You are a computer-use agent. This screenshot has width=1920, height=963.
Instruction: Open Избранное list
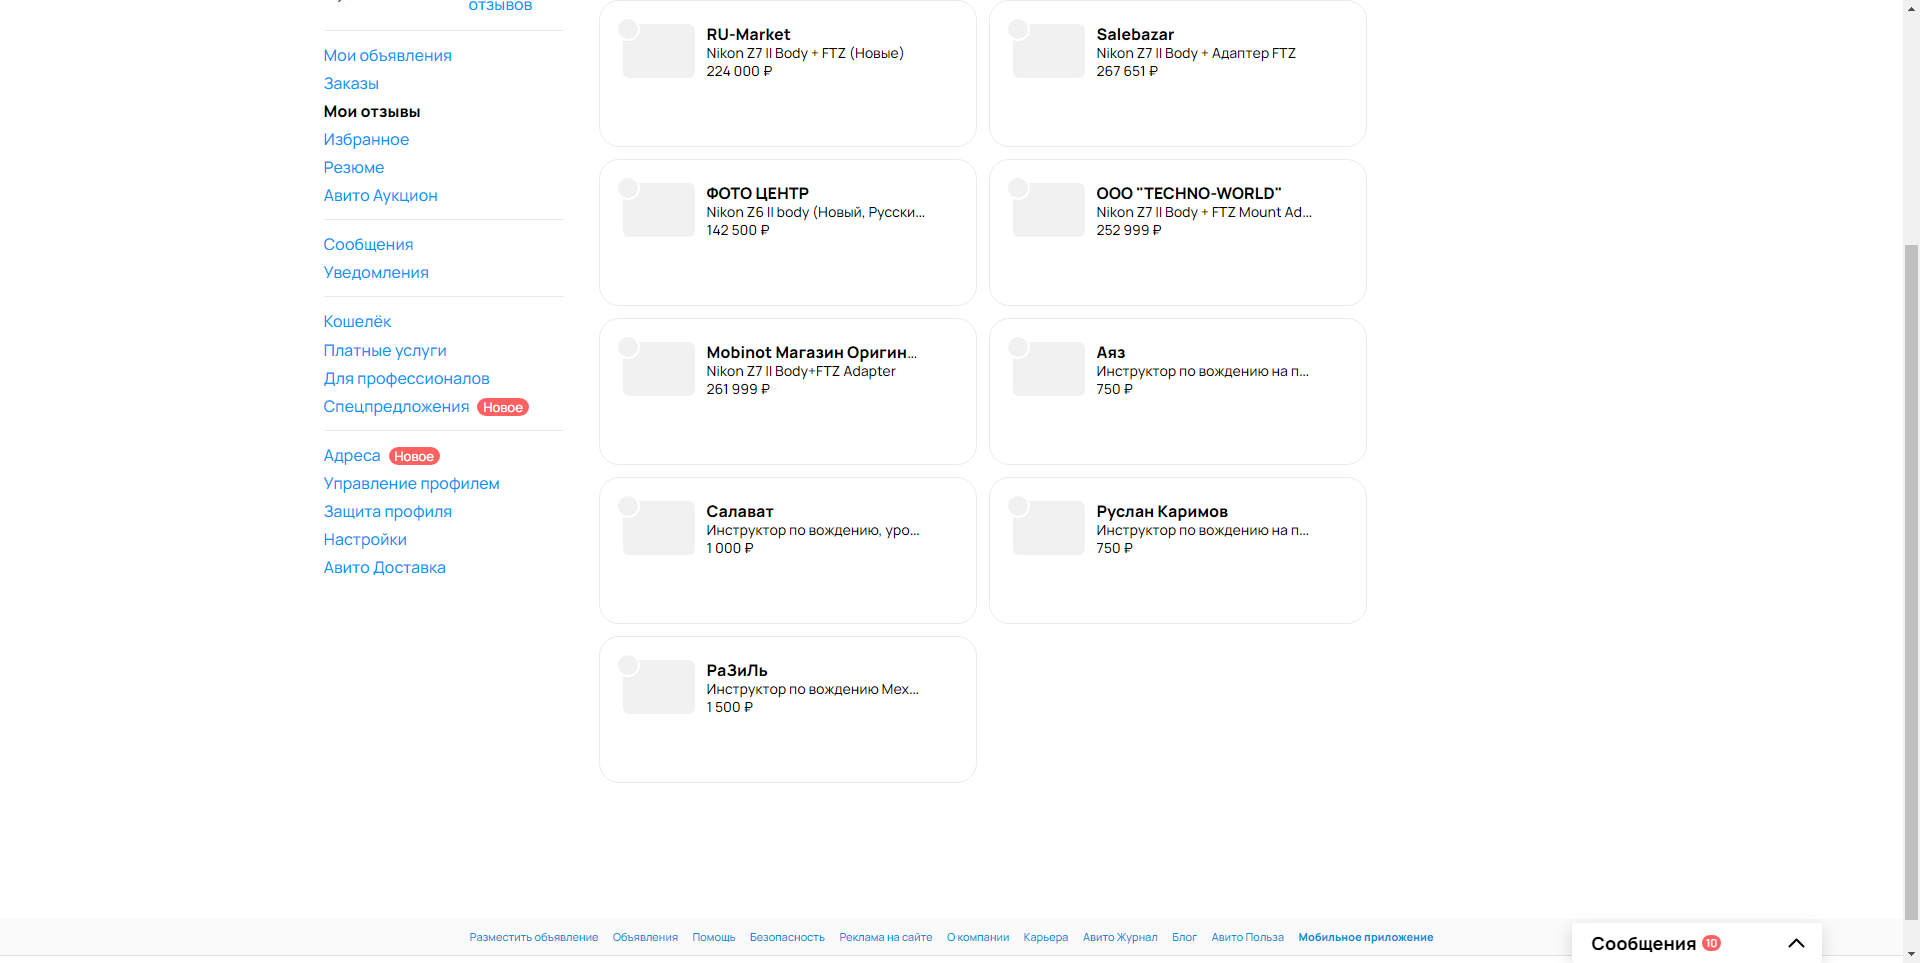[366, 139]
